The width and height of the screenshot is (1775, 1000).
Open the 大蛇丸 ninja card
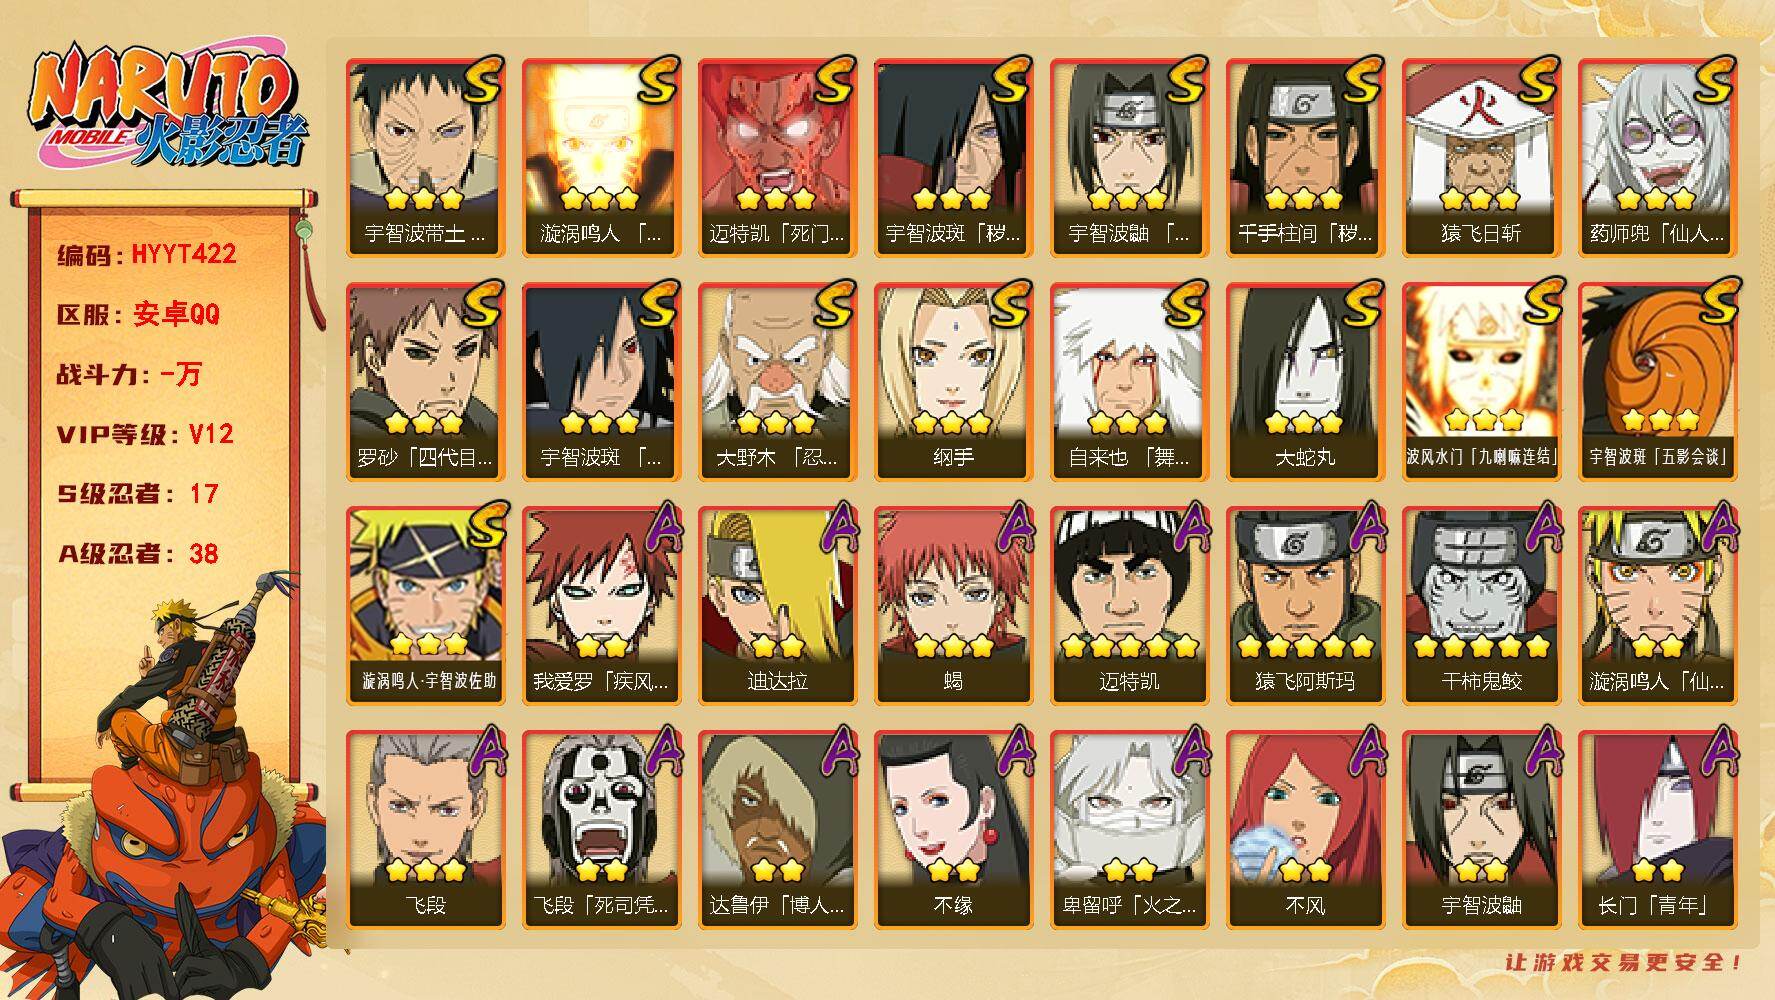[x=1305, y=382]
